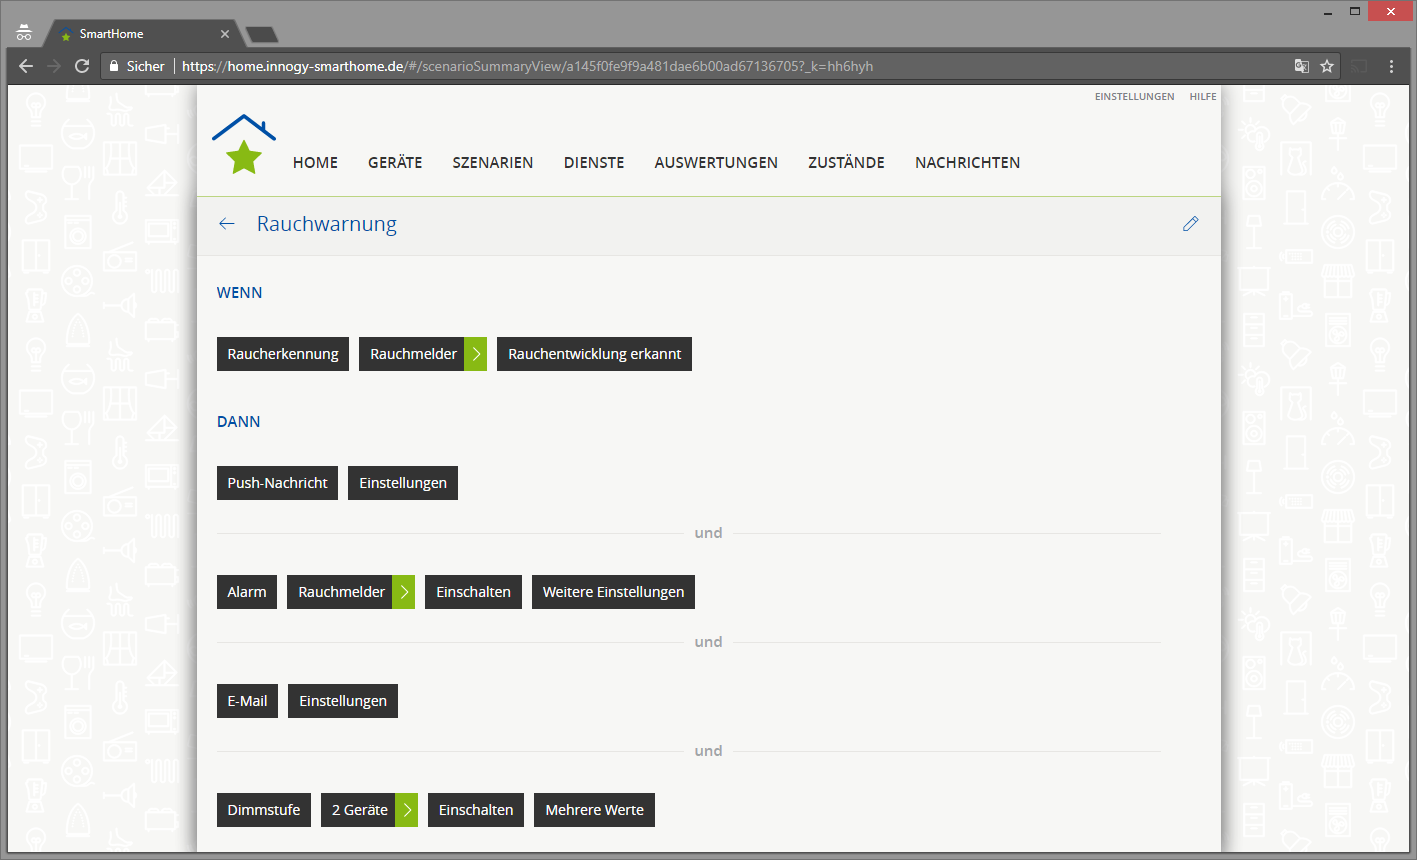Image resolution: width=1417 pixels, height=860 pixels.
Task: Click the HILFE link at top
Action: (1203, 97)
